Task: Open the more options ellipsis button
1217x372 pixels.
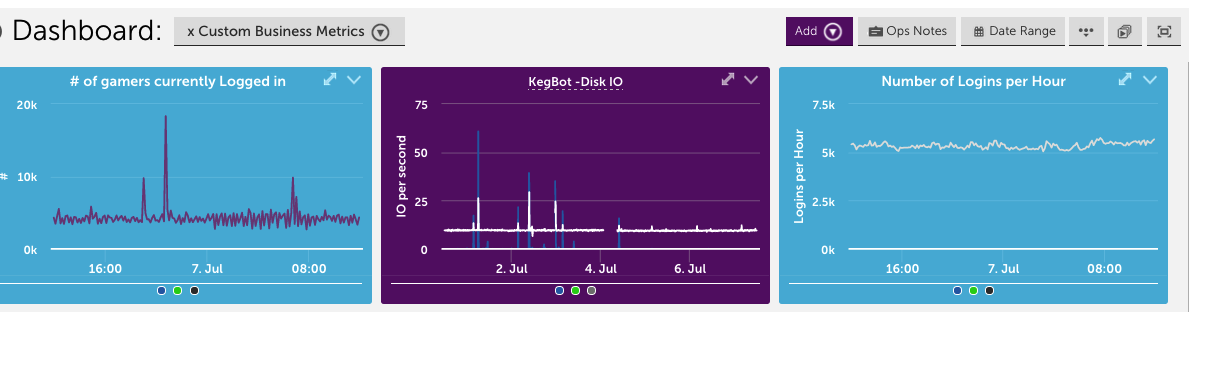Action: pyautogui.click(x=1086, y=31)
